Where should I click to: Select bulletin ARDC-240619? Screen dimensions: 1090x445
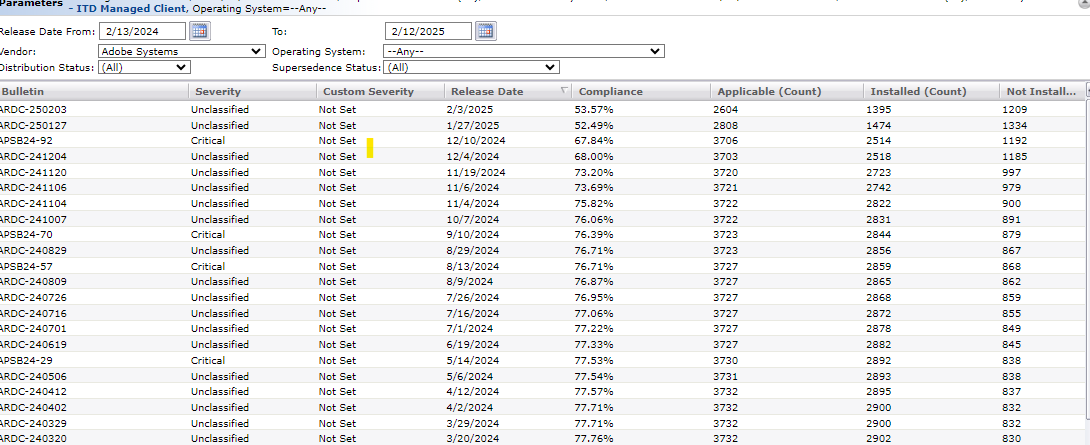coord(33,344)
